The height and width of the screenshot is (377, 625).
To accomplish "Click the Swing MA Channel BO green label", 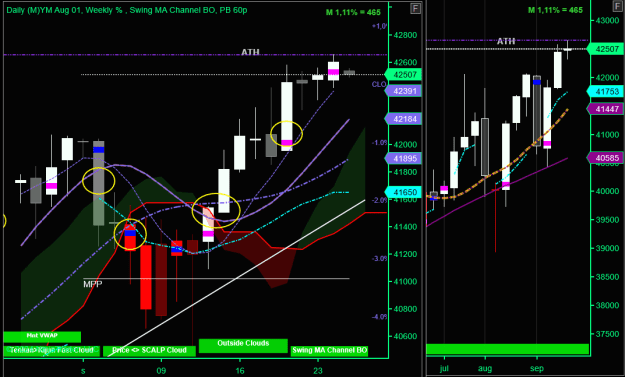I will click(x=329, y=351).
